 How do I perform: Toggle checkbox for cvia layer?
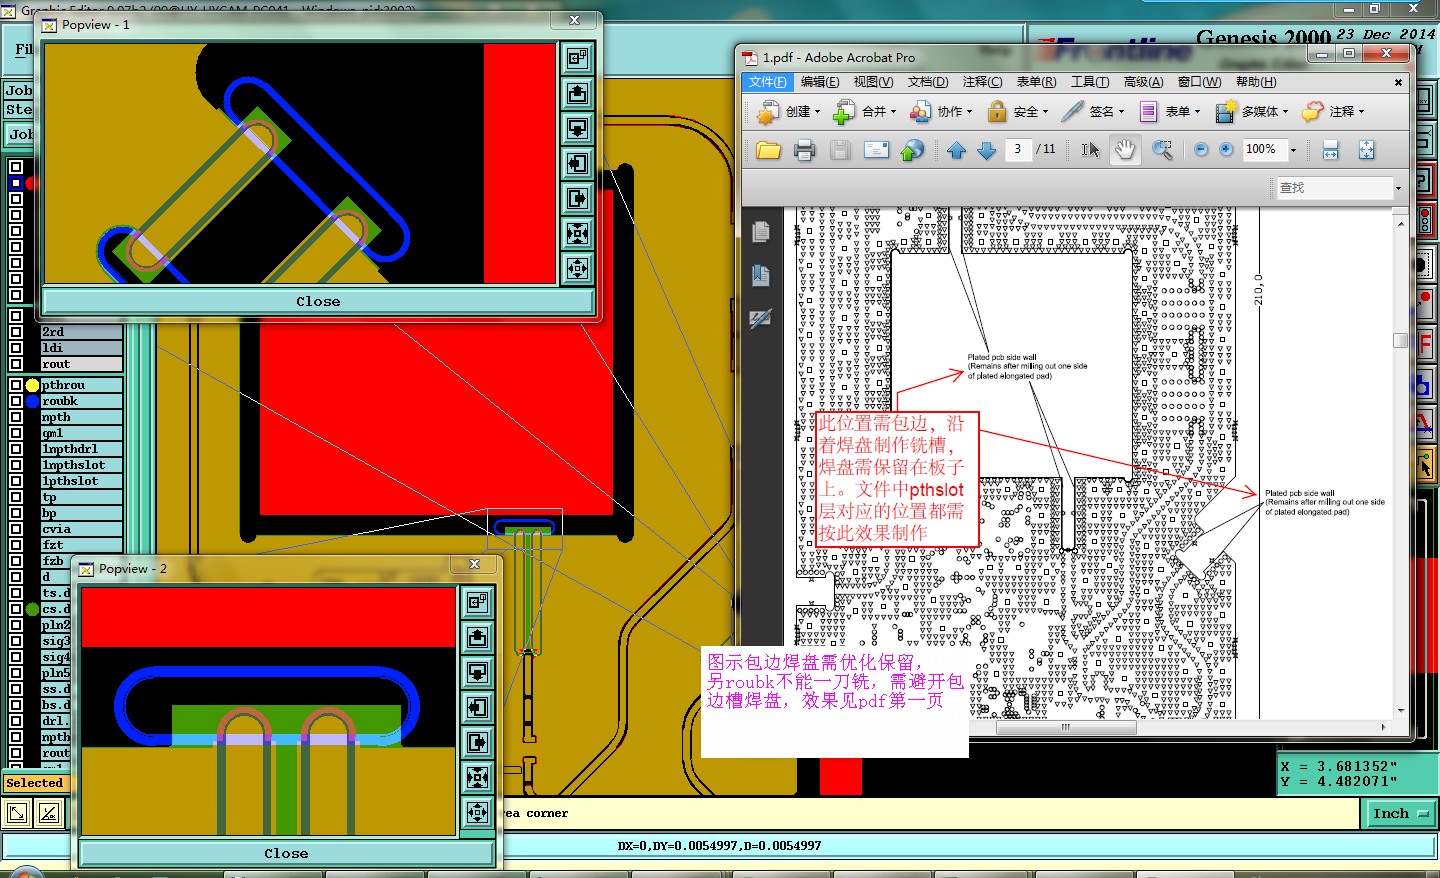tap(16, 529)
